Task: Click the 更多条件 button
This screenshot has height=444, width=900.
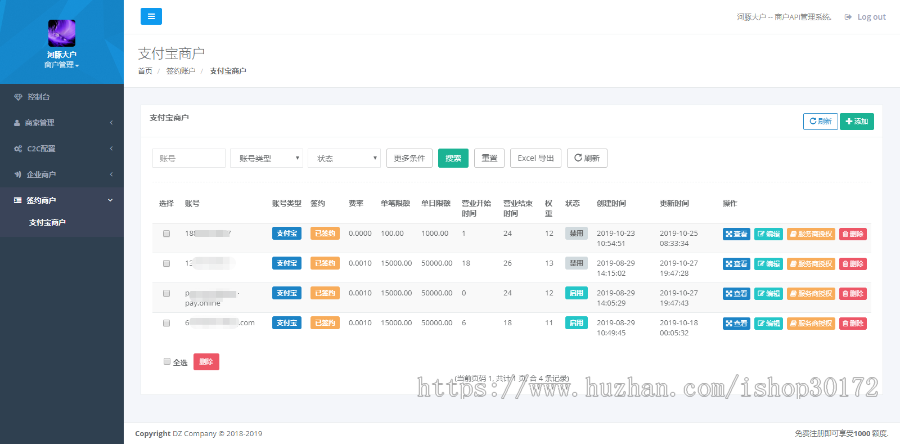Action: click(x=409, y=158)
